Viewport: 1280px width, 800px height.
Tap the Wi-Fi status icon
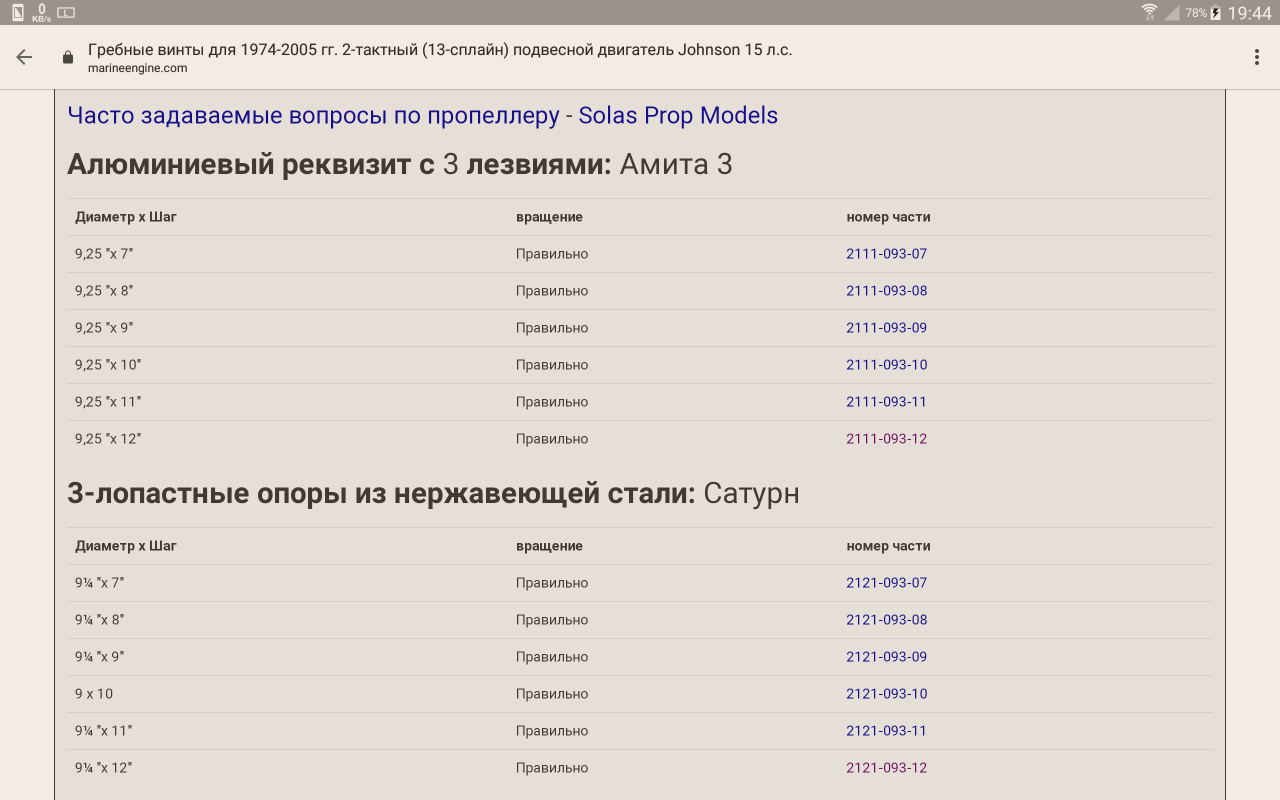[1149, 13]
